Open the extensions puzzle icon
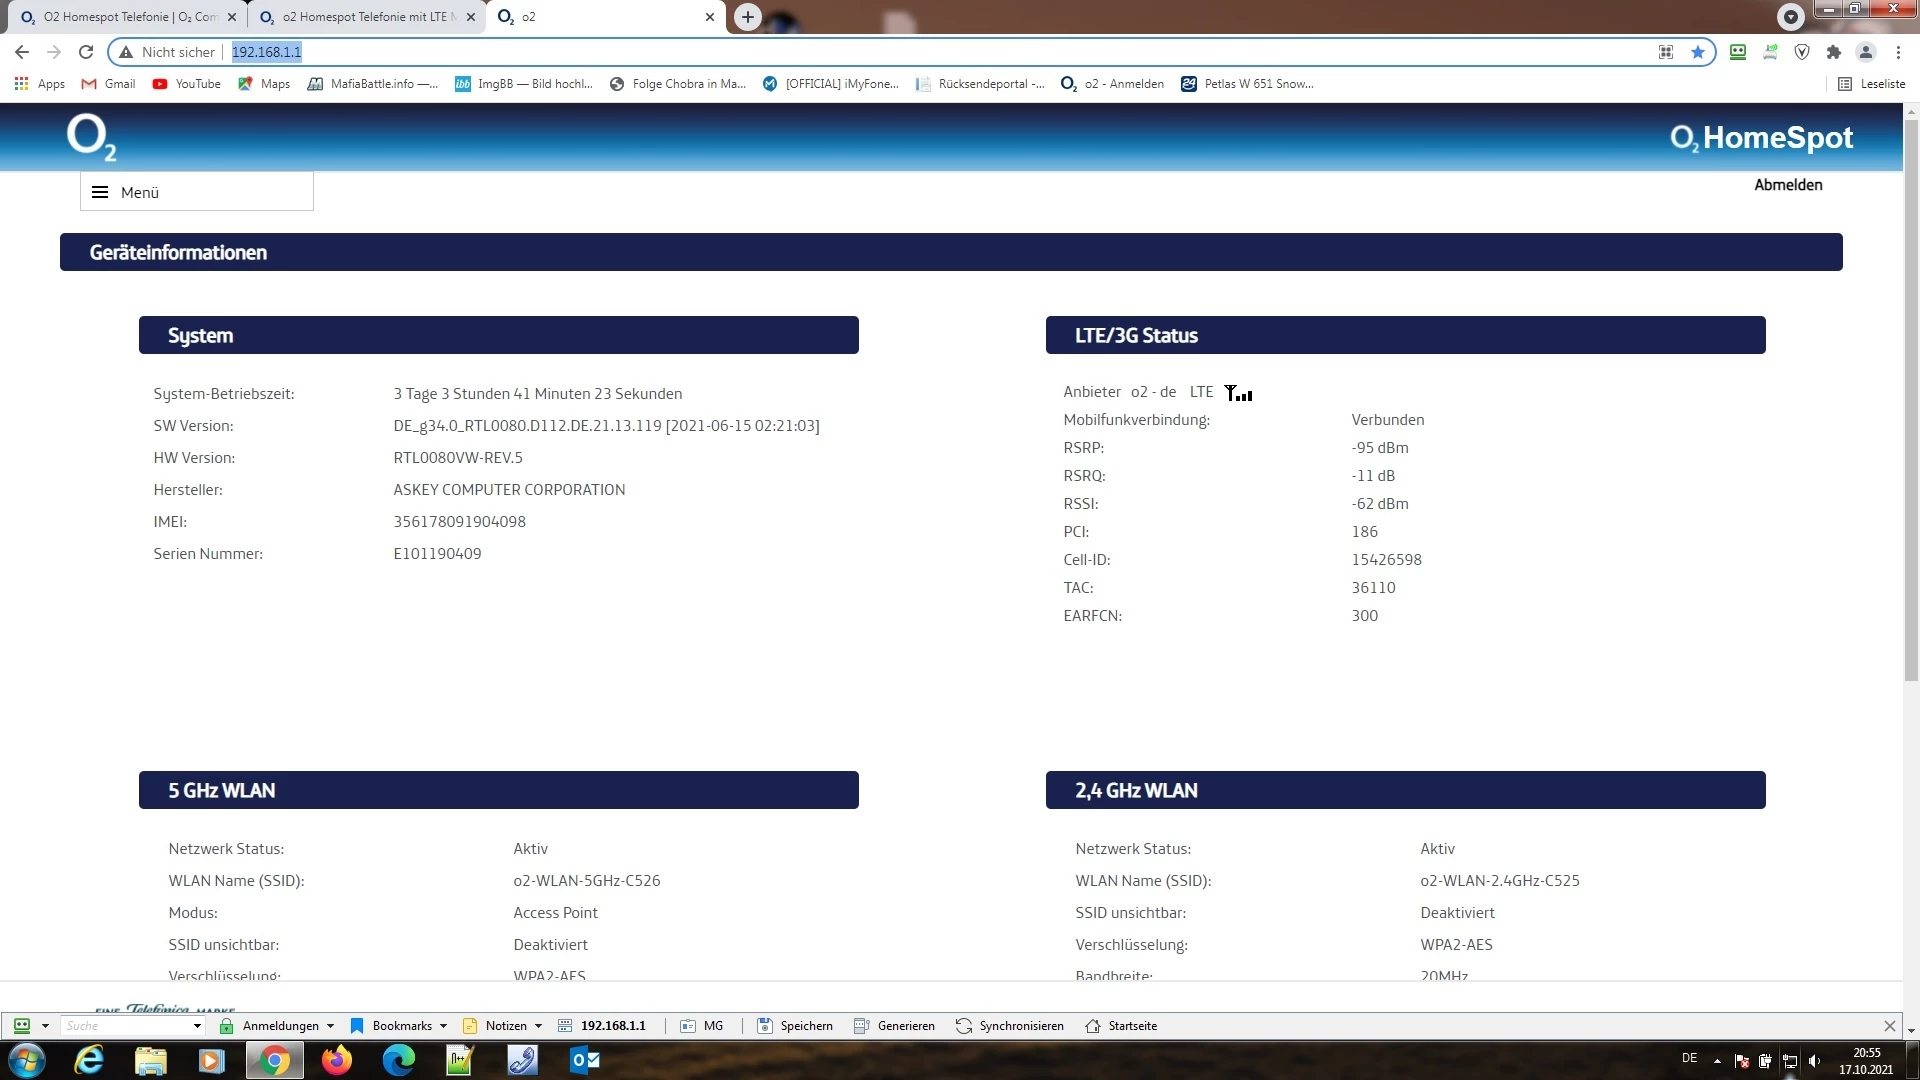The image size is (1920, 1080). (x=1833, y=52)
